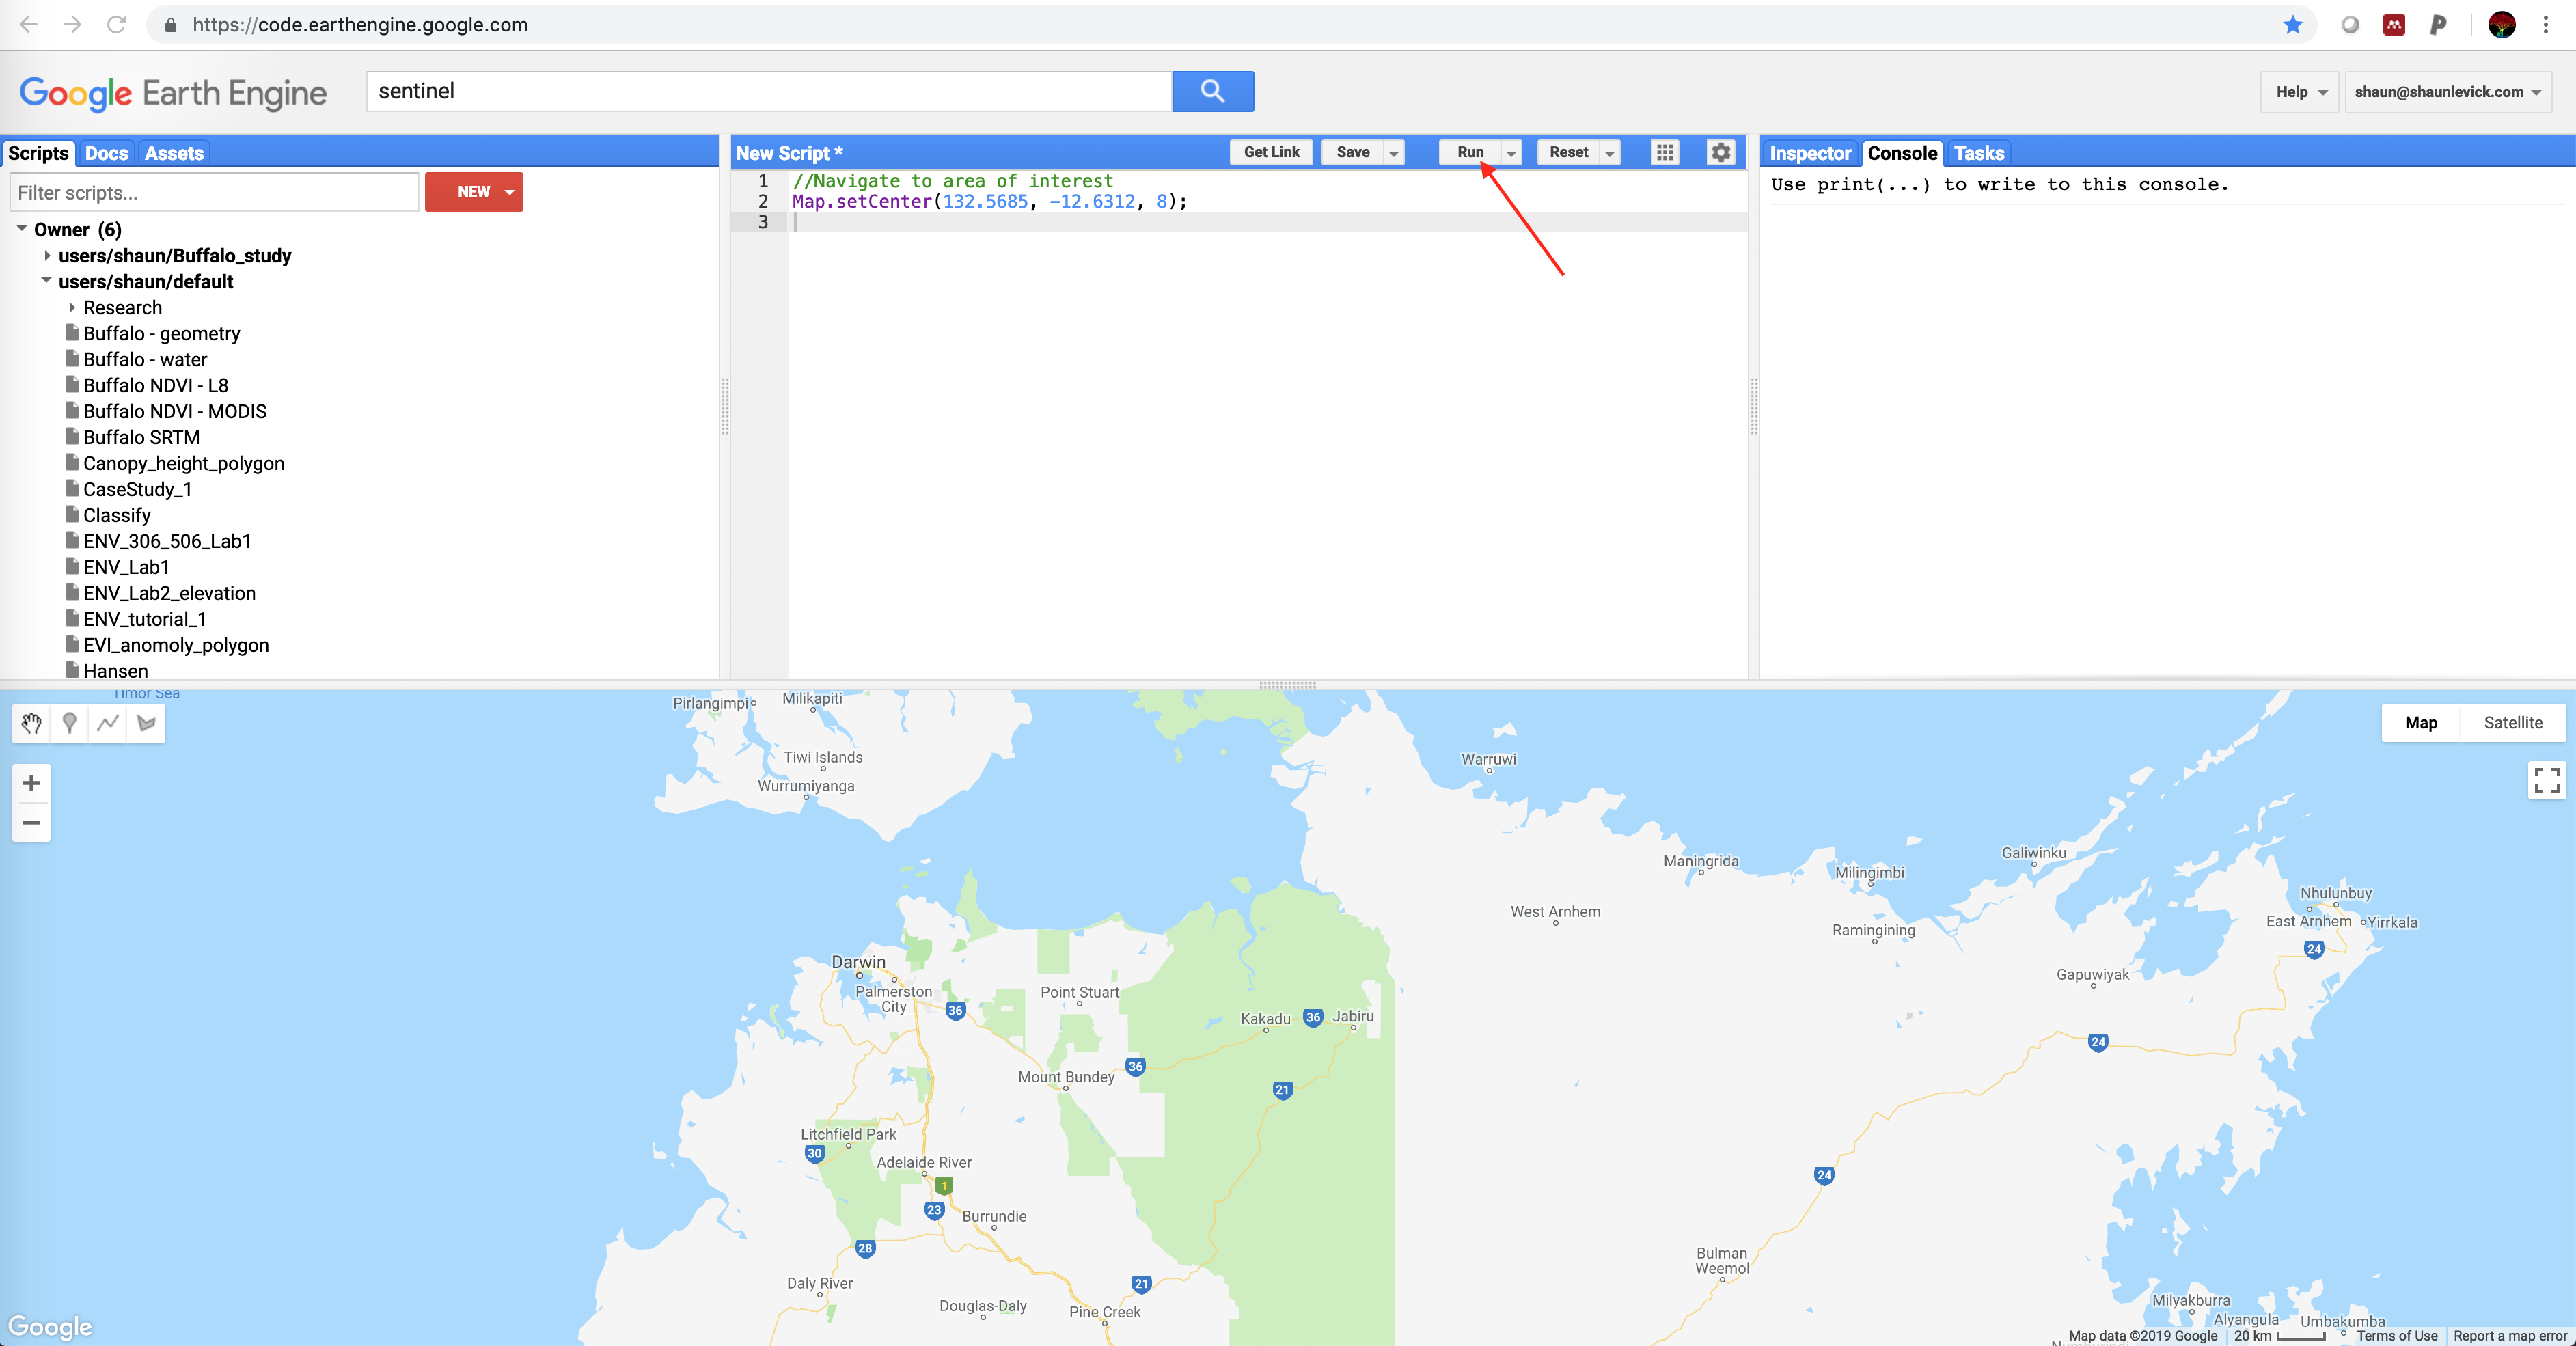Screen dimensions: 2576x1346
Task: Select the Buffalo NDVI - L8 script
Action: click(x=156, y=385)
